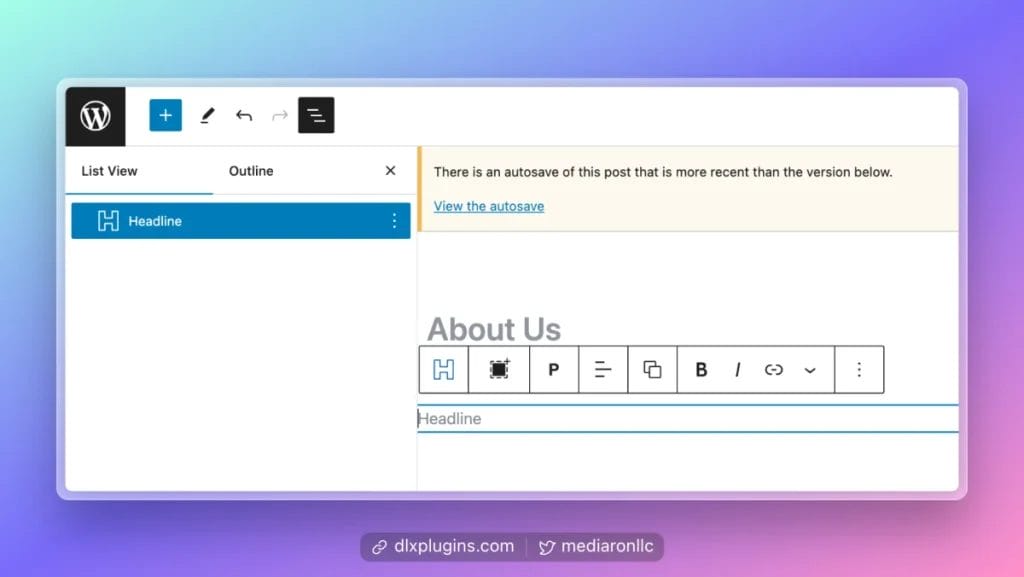
Task: Open the View the autosave link
Action: click(x=488, y=206)
